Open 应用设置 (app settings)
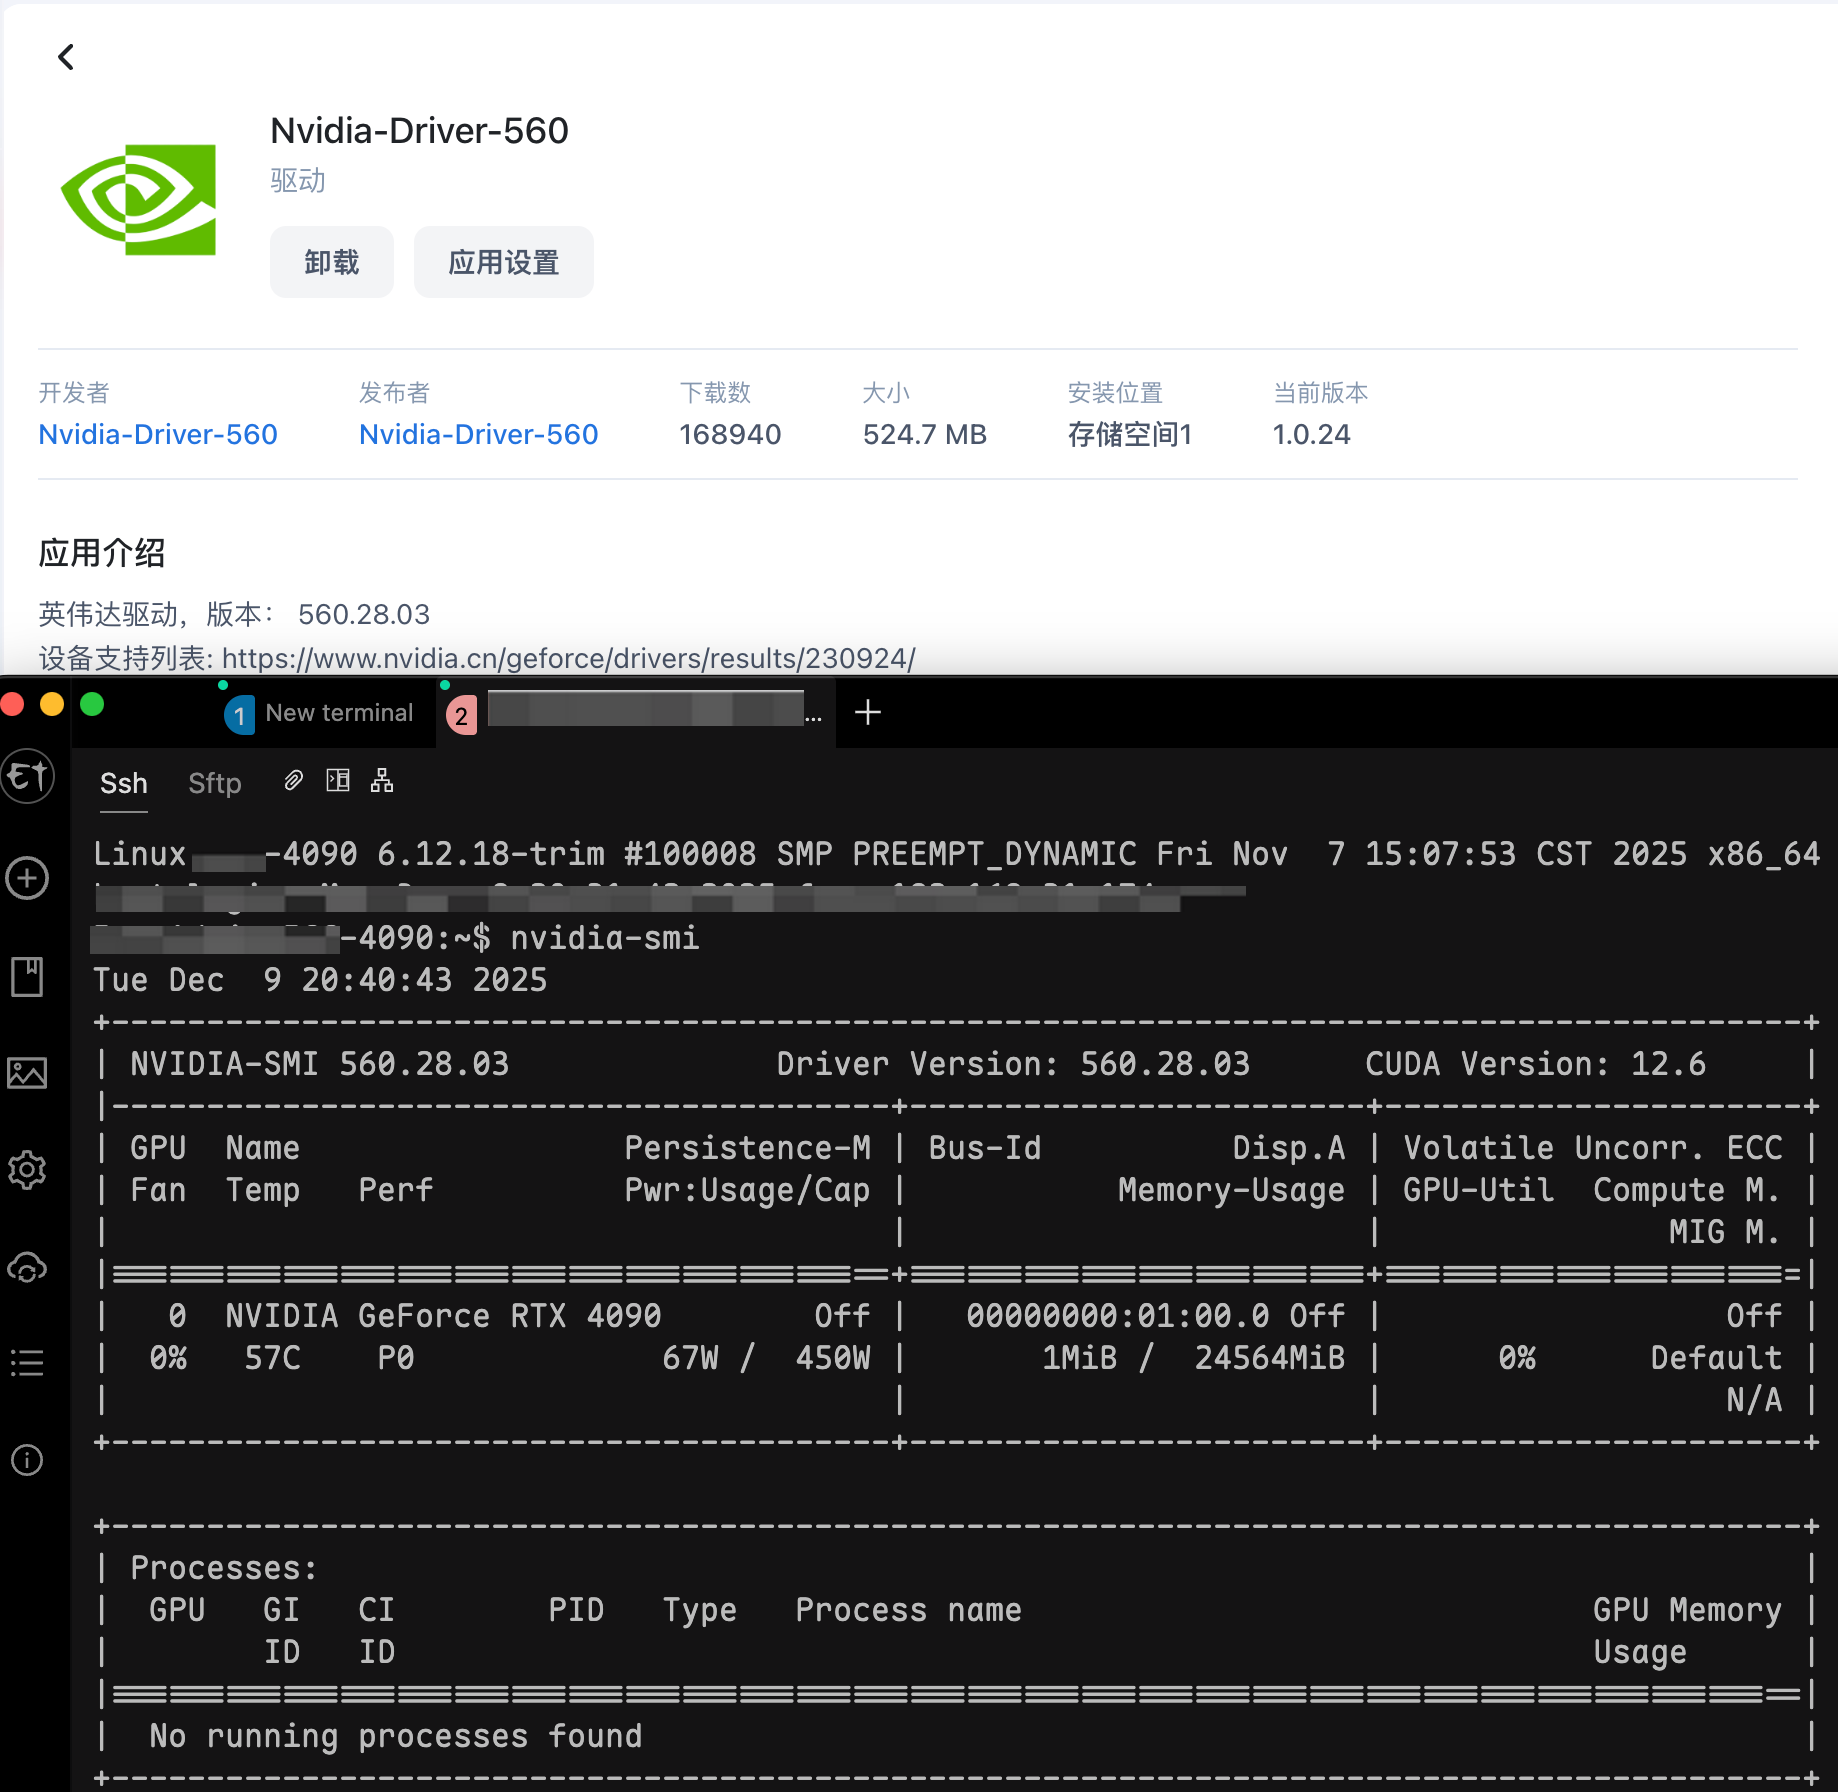The height and width of the screenshot is (1792, 1838). pyautogui.click(x=503, y=262)
